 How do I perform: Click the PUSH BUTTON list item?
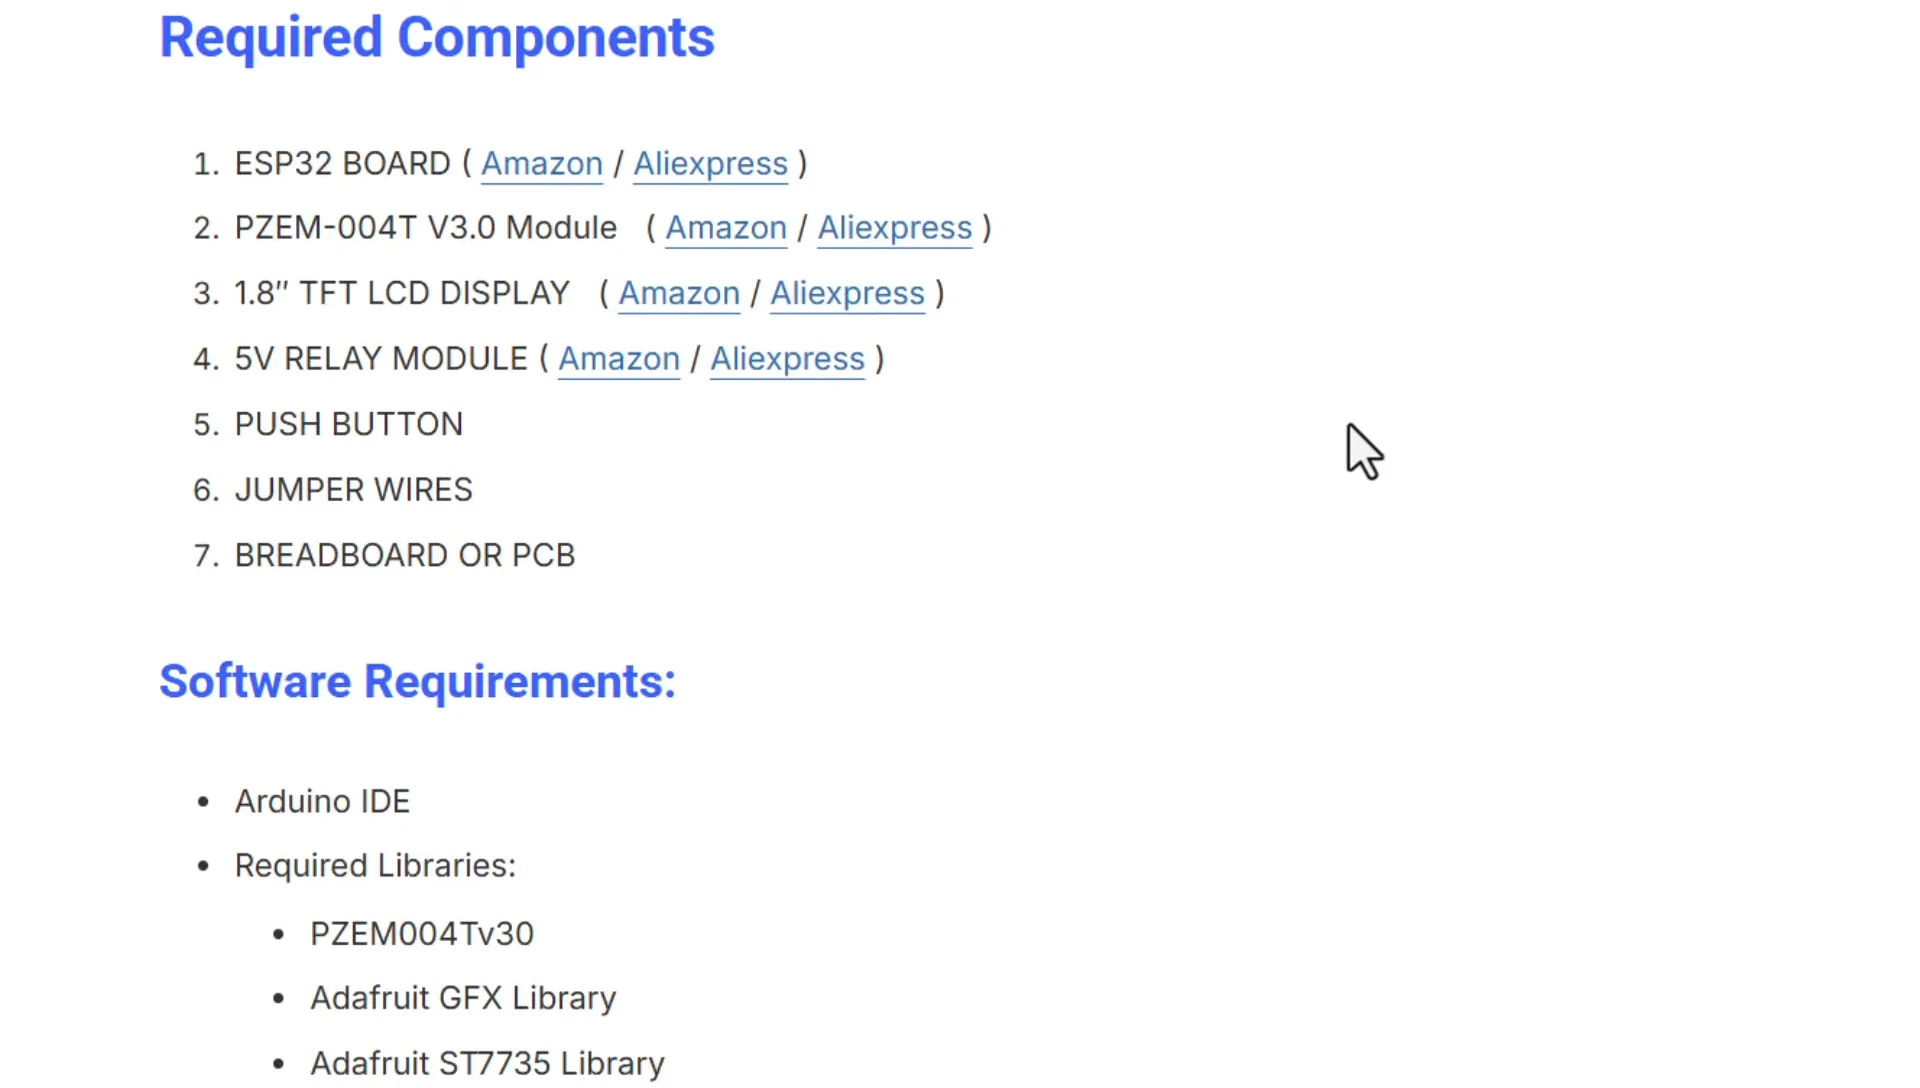click(349, 425)
